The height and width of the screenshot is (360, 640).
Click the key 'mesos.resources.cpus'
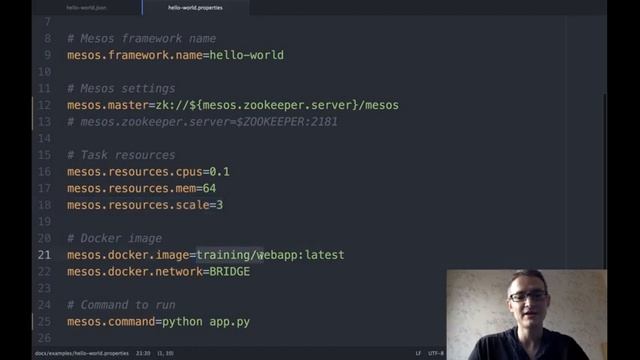135,172
